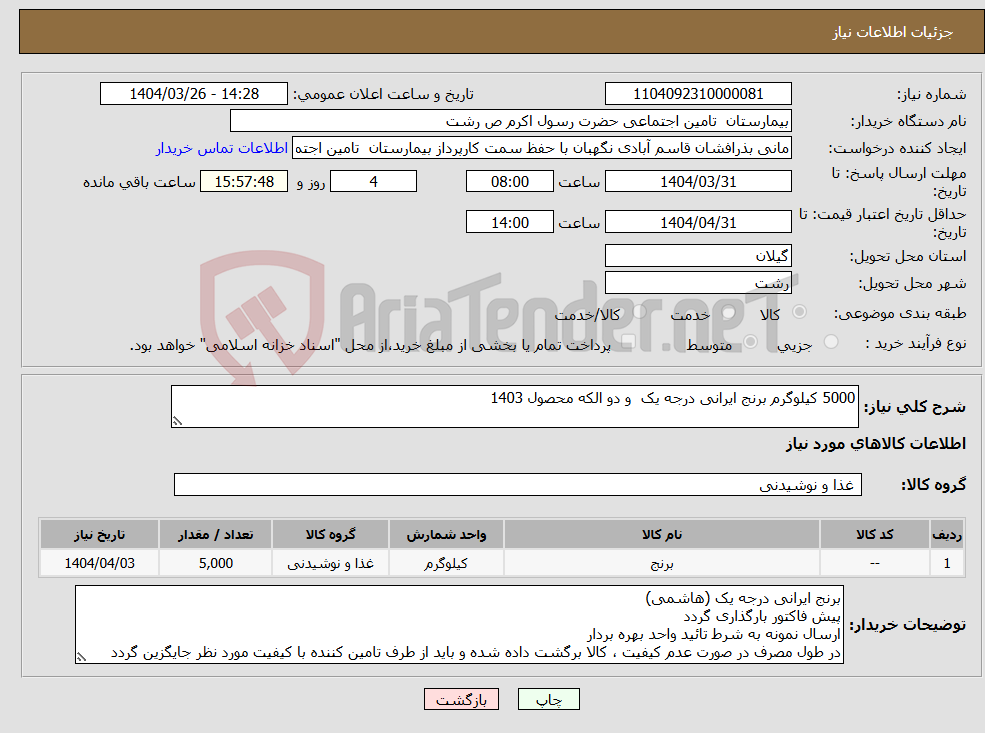Click the resize handle of buyer notes area
Screen dimensions: 985x733
[81, 657]
